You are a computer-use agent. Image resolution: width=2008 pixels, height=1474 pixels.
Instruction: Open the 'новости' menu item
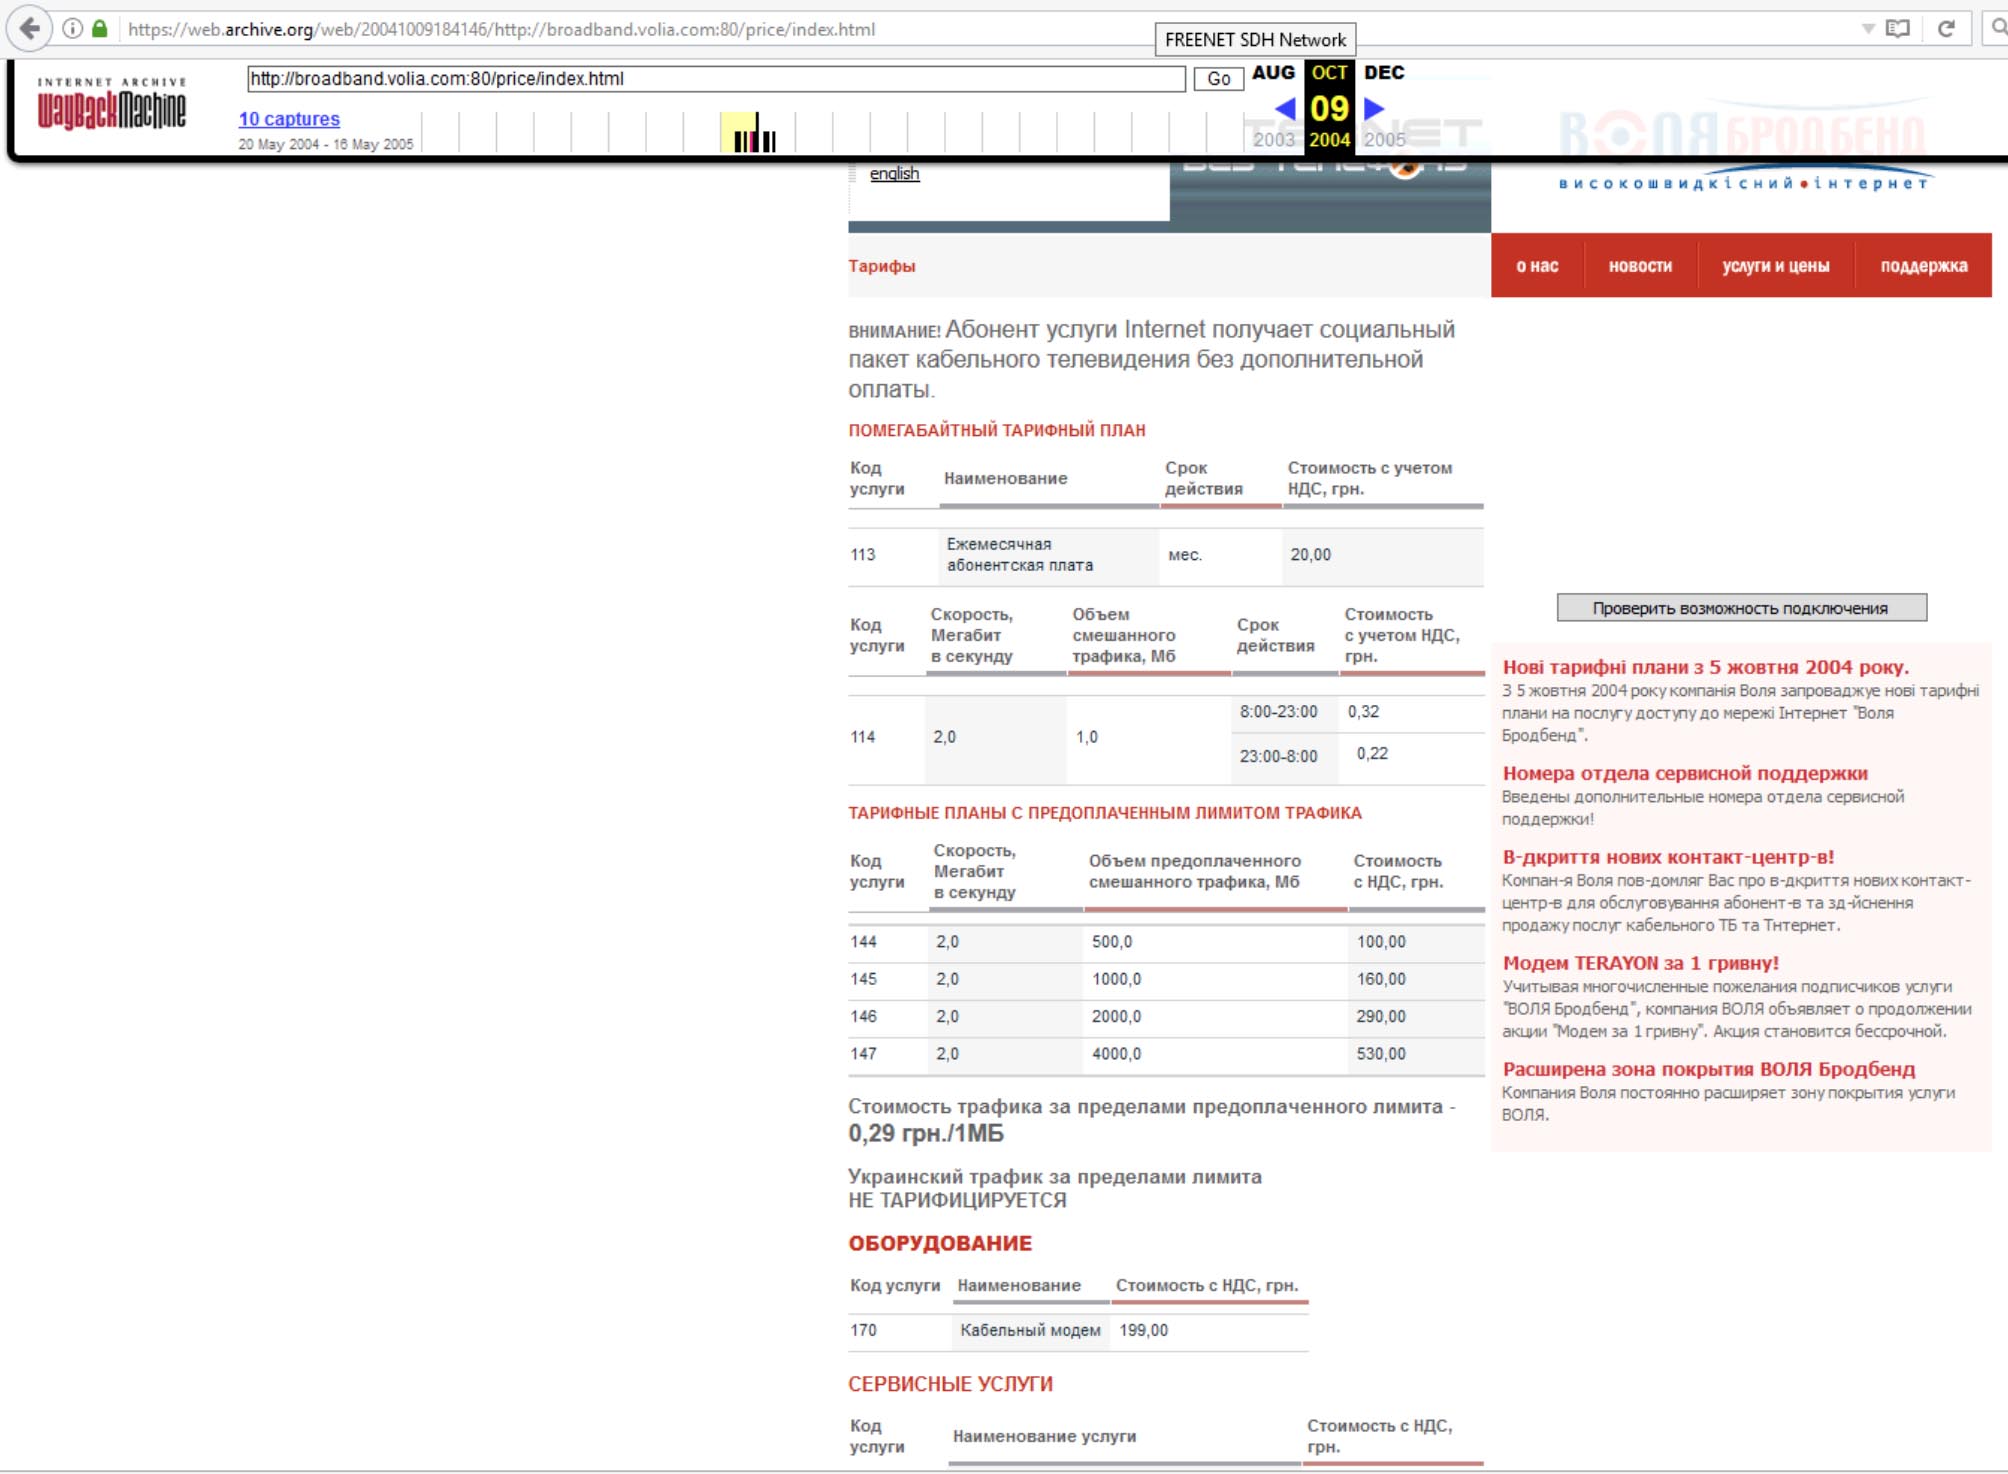tap(1640, 266)
